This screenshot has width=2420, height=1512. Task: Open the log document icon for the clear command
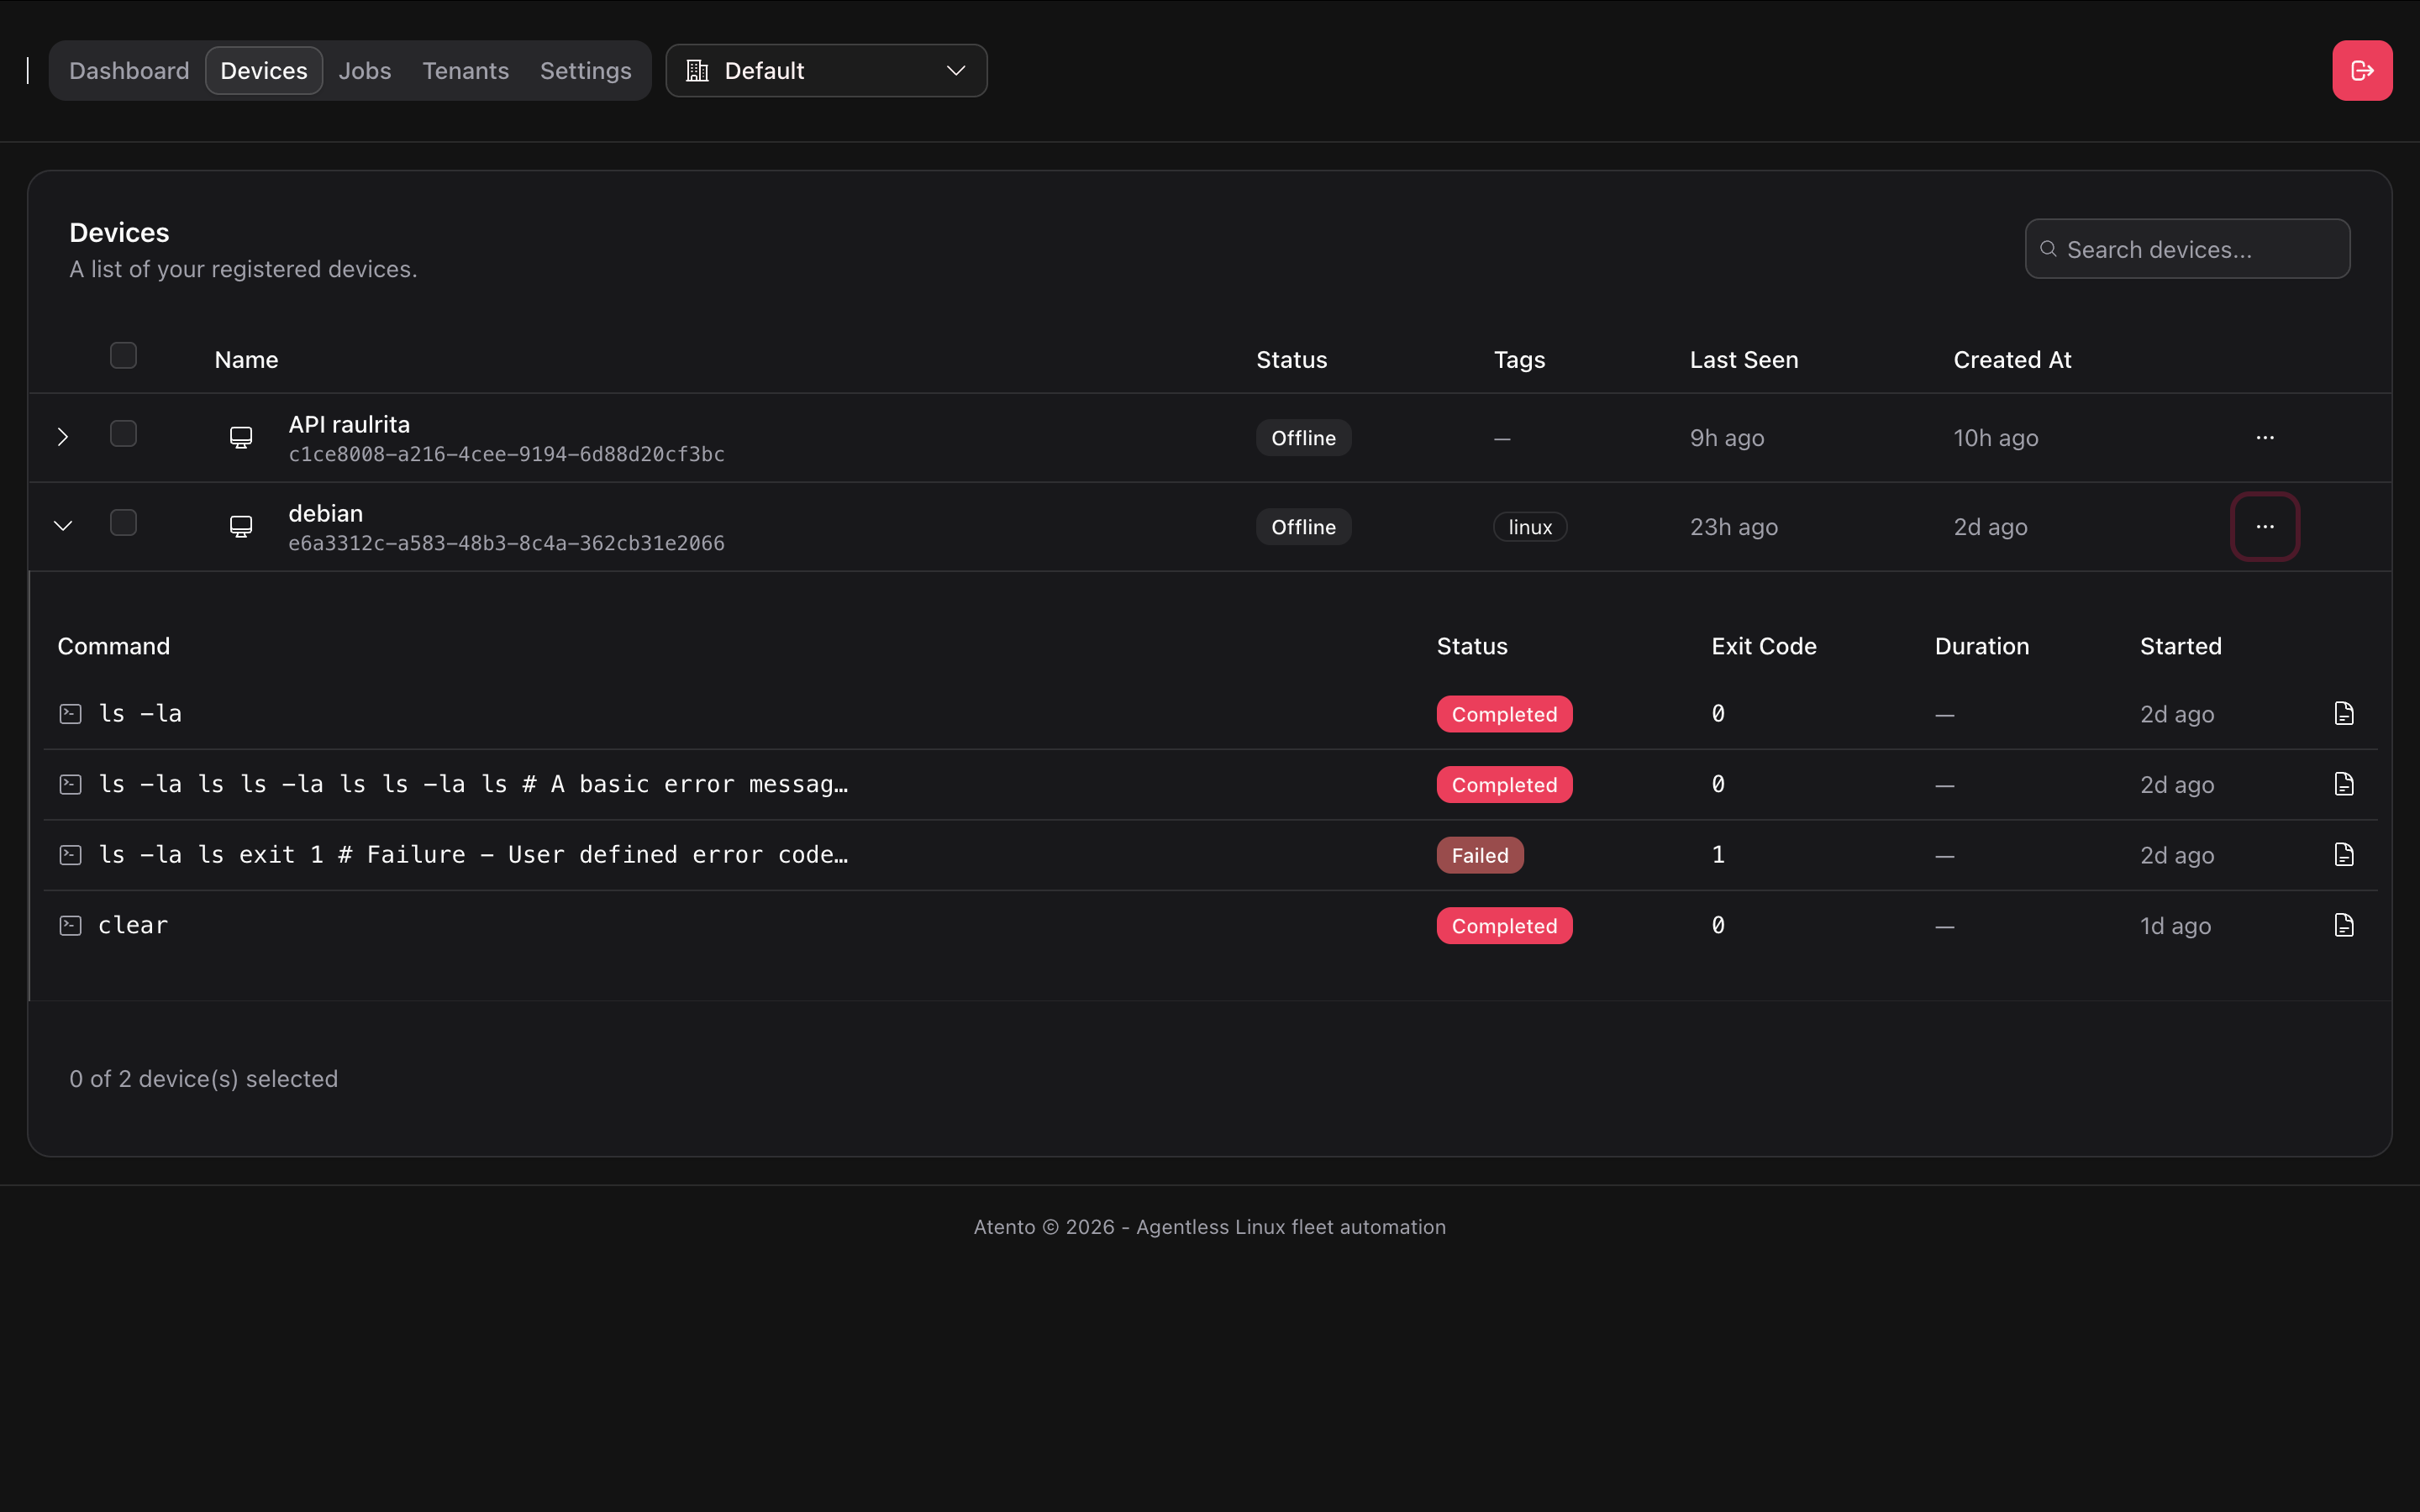click(x=2344, y=925)
